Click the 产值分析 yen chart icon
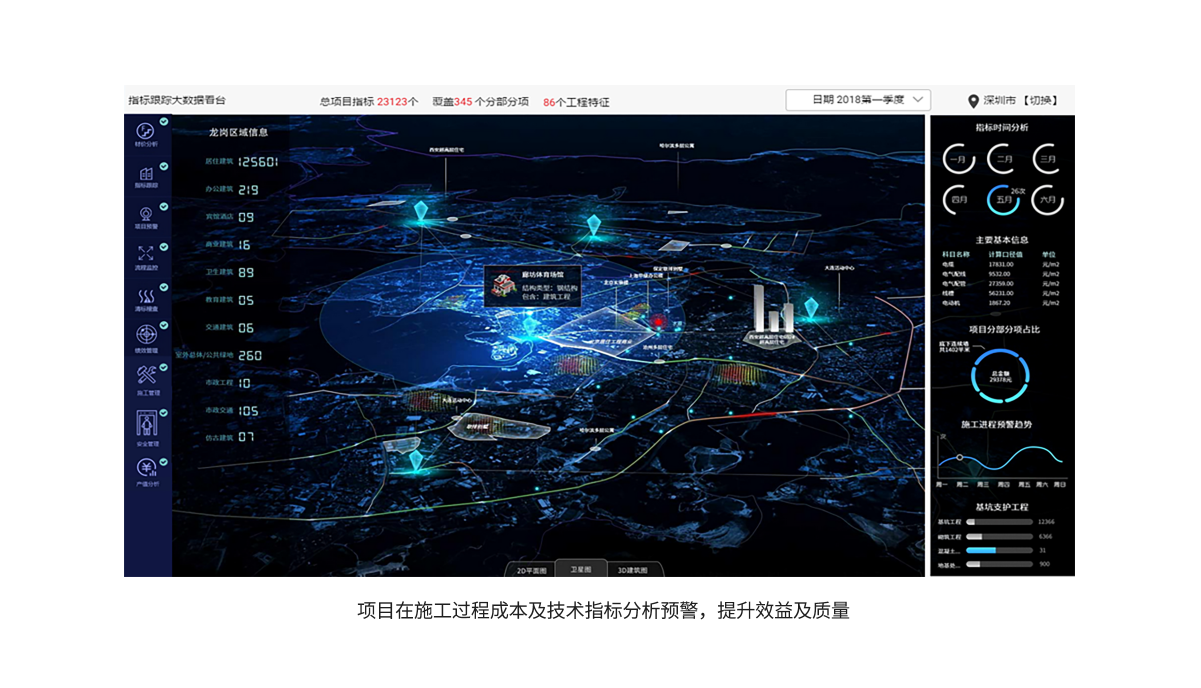Viewport: 1201px width, 688px height. click(x=146, y=468)
